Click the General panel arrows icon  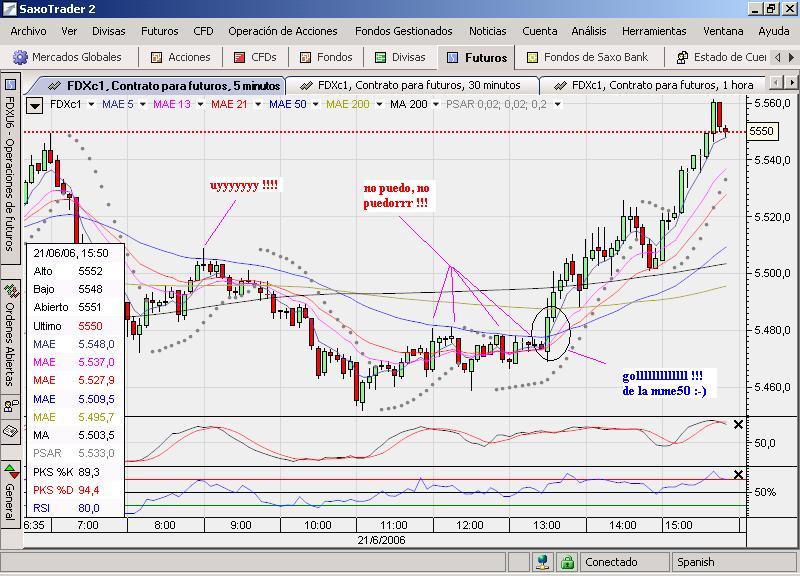click(11, 471)
